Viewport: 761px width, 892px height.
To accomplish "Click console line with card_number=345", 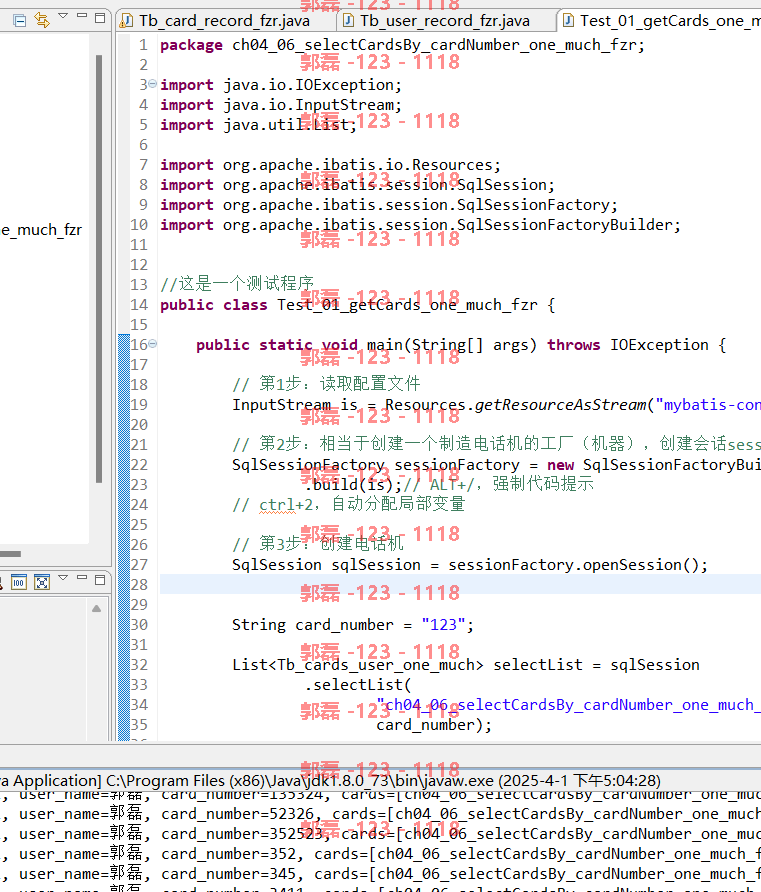I will [x=380, y=874].
